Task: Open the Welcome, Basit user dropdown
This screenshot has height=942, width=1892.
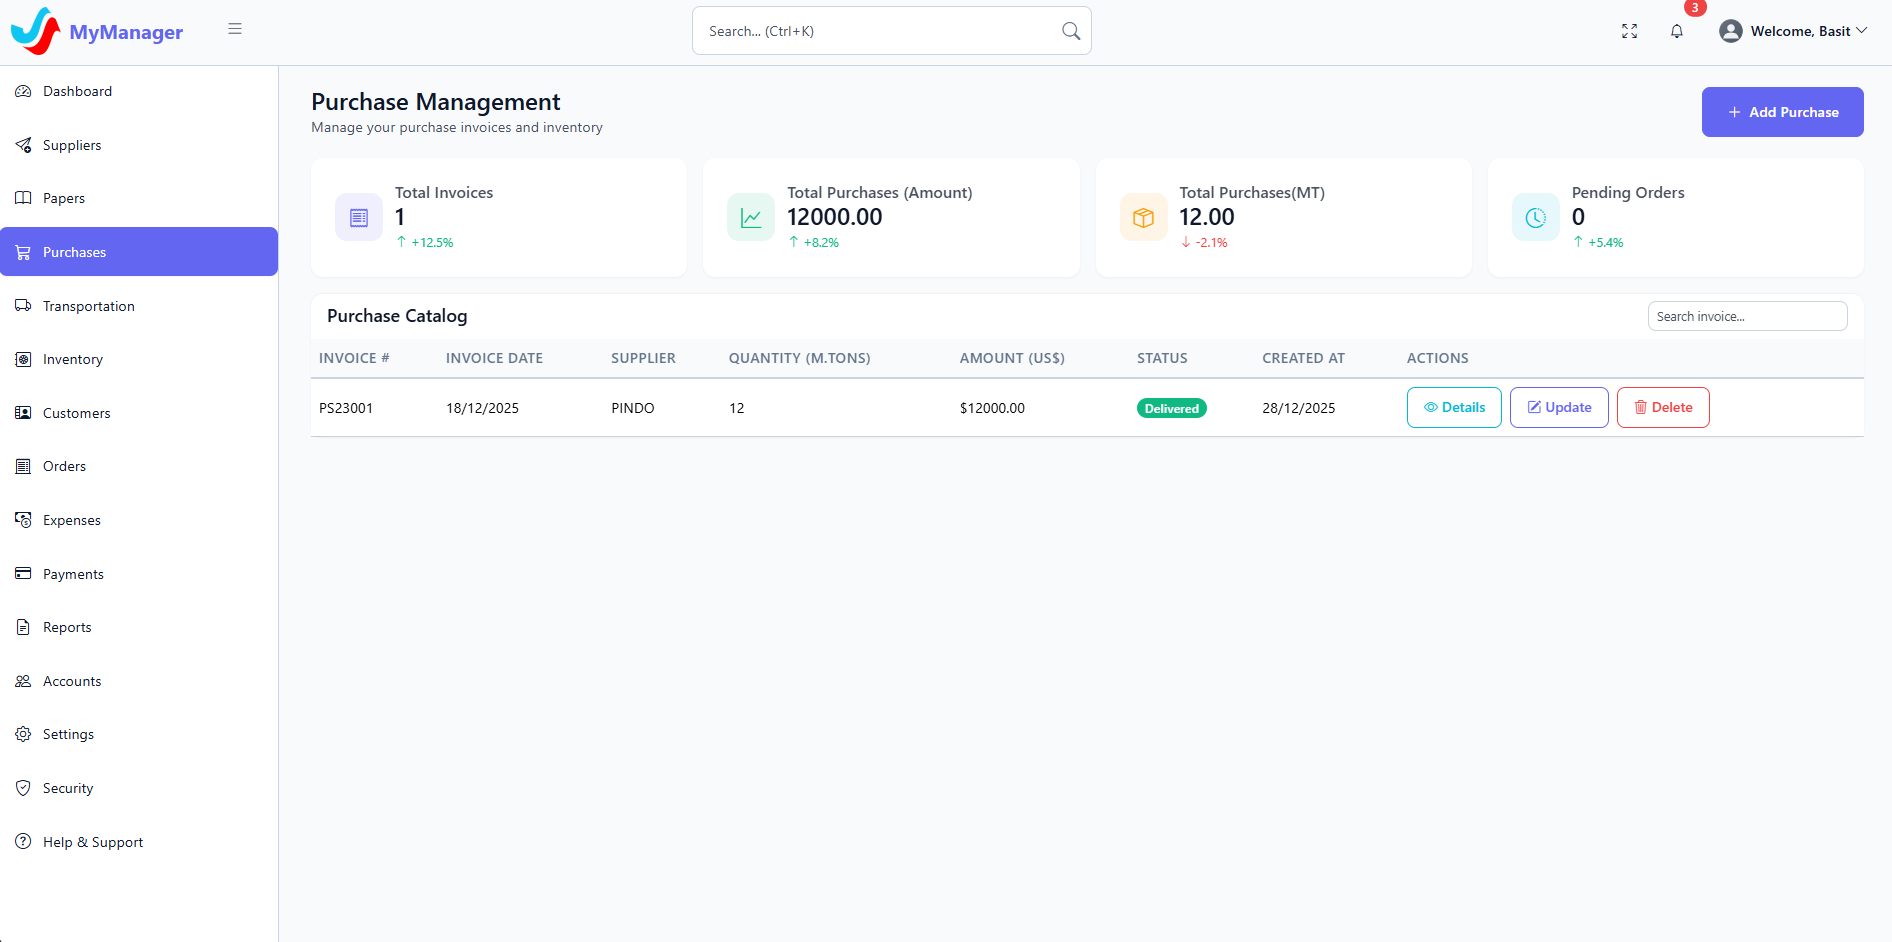Action: (x=1793, y=31)
